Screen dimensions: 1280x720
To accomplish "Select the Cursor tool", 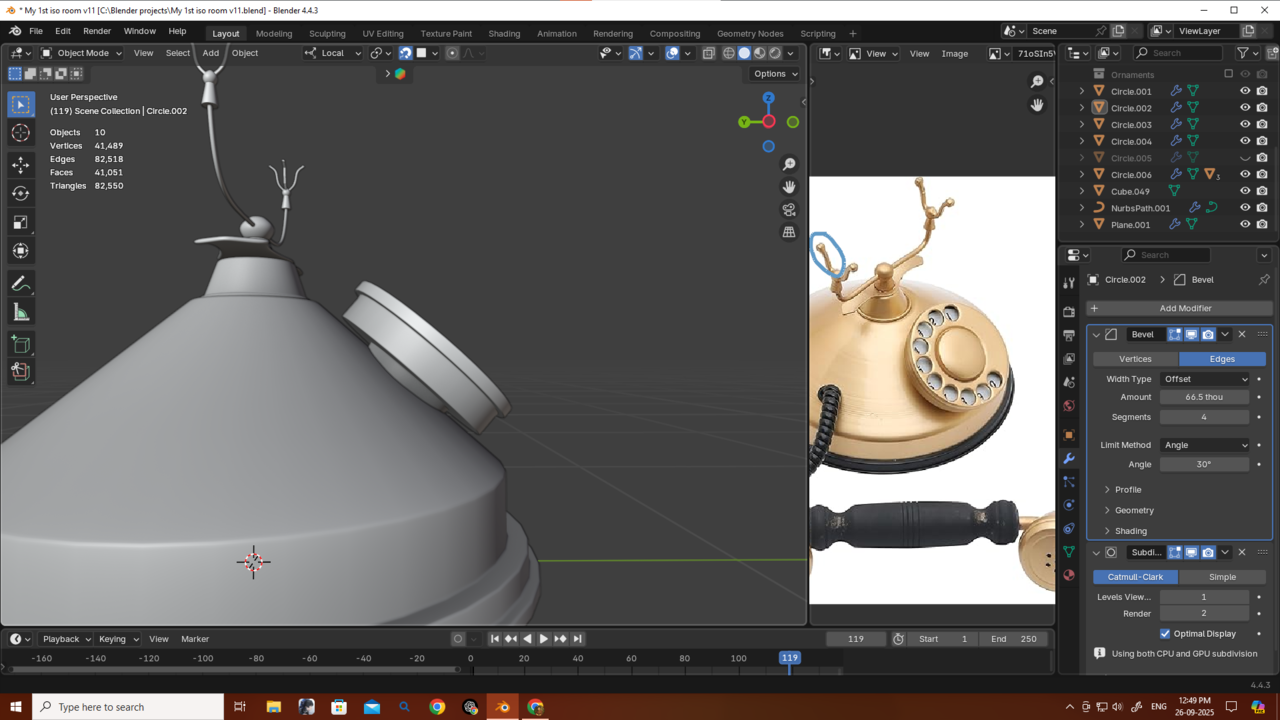I will [21, 133].
